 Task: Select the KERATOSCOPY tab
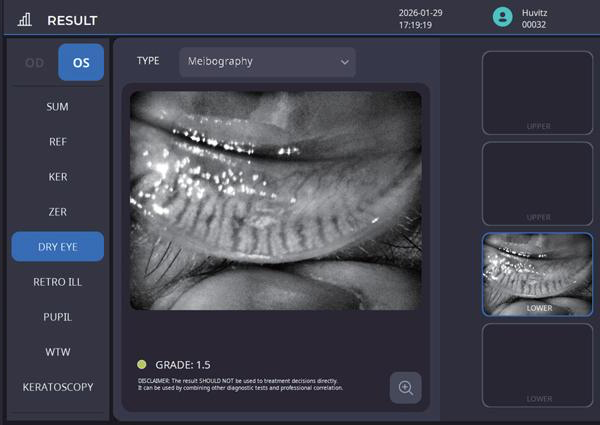[57, 387]
